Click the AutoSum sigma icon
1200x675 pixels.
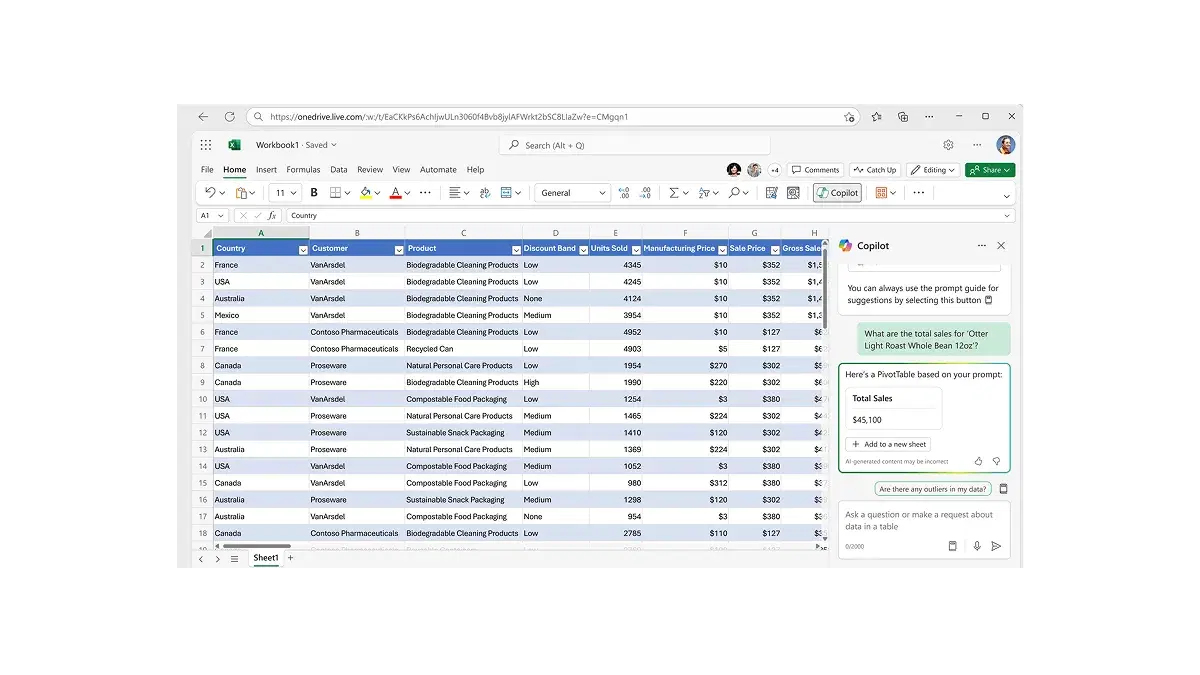tap(674, 193)
